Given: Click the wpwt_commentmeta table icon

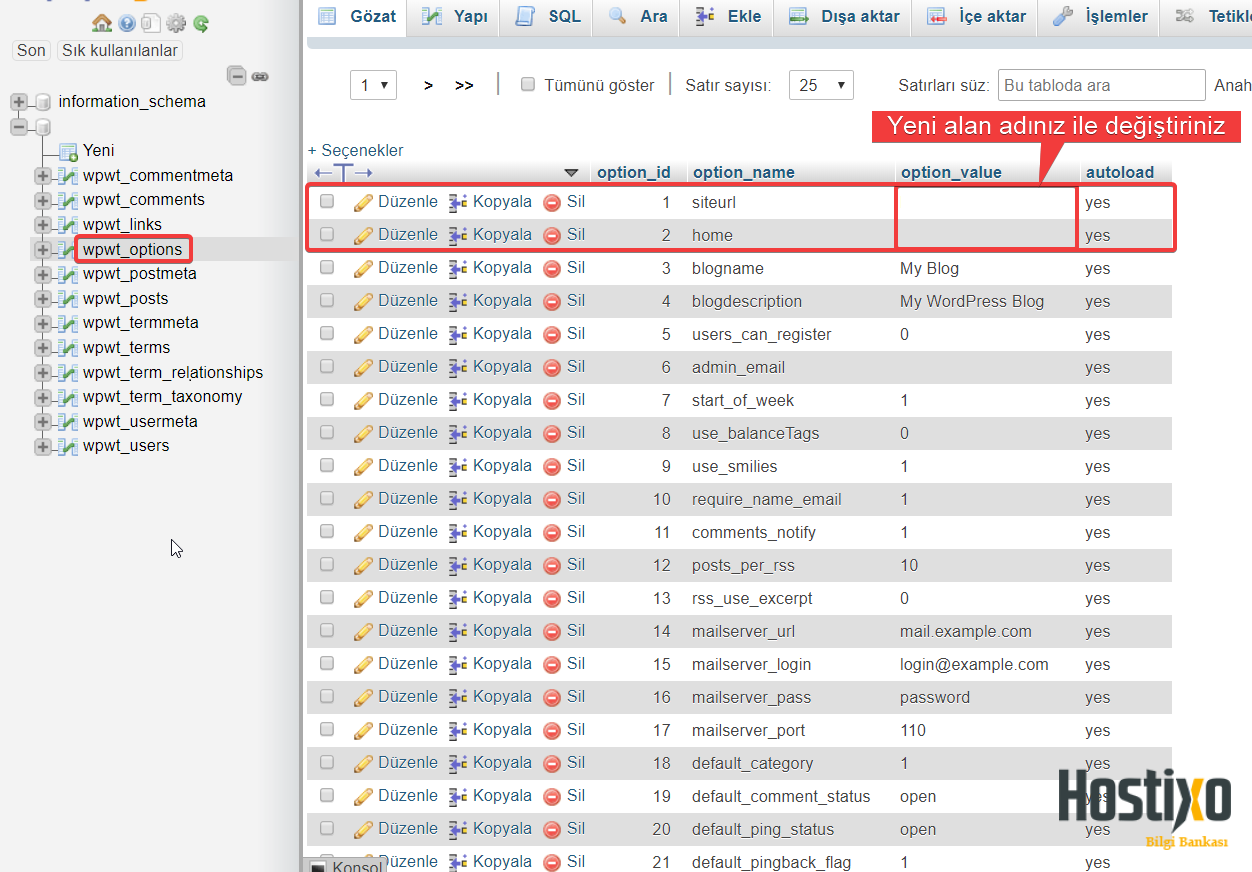Looking at the screenshot, I should 68,176.
